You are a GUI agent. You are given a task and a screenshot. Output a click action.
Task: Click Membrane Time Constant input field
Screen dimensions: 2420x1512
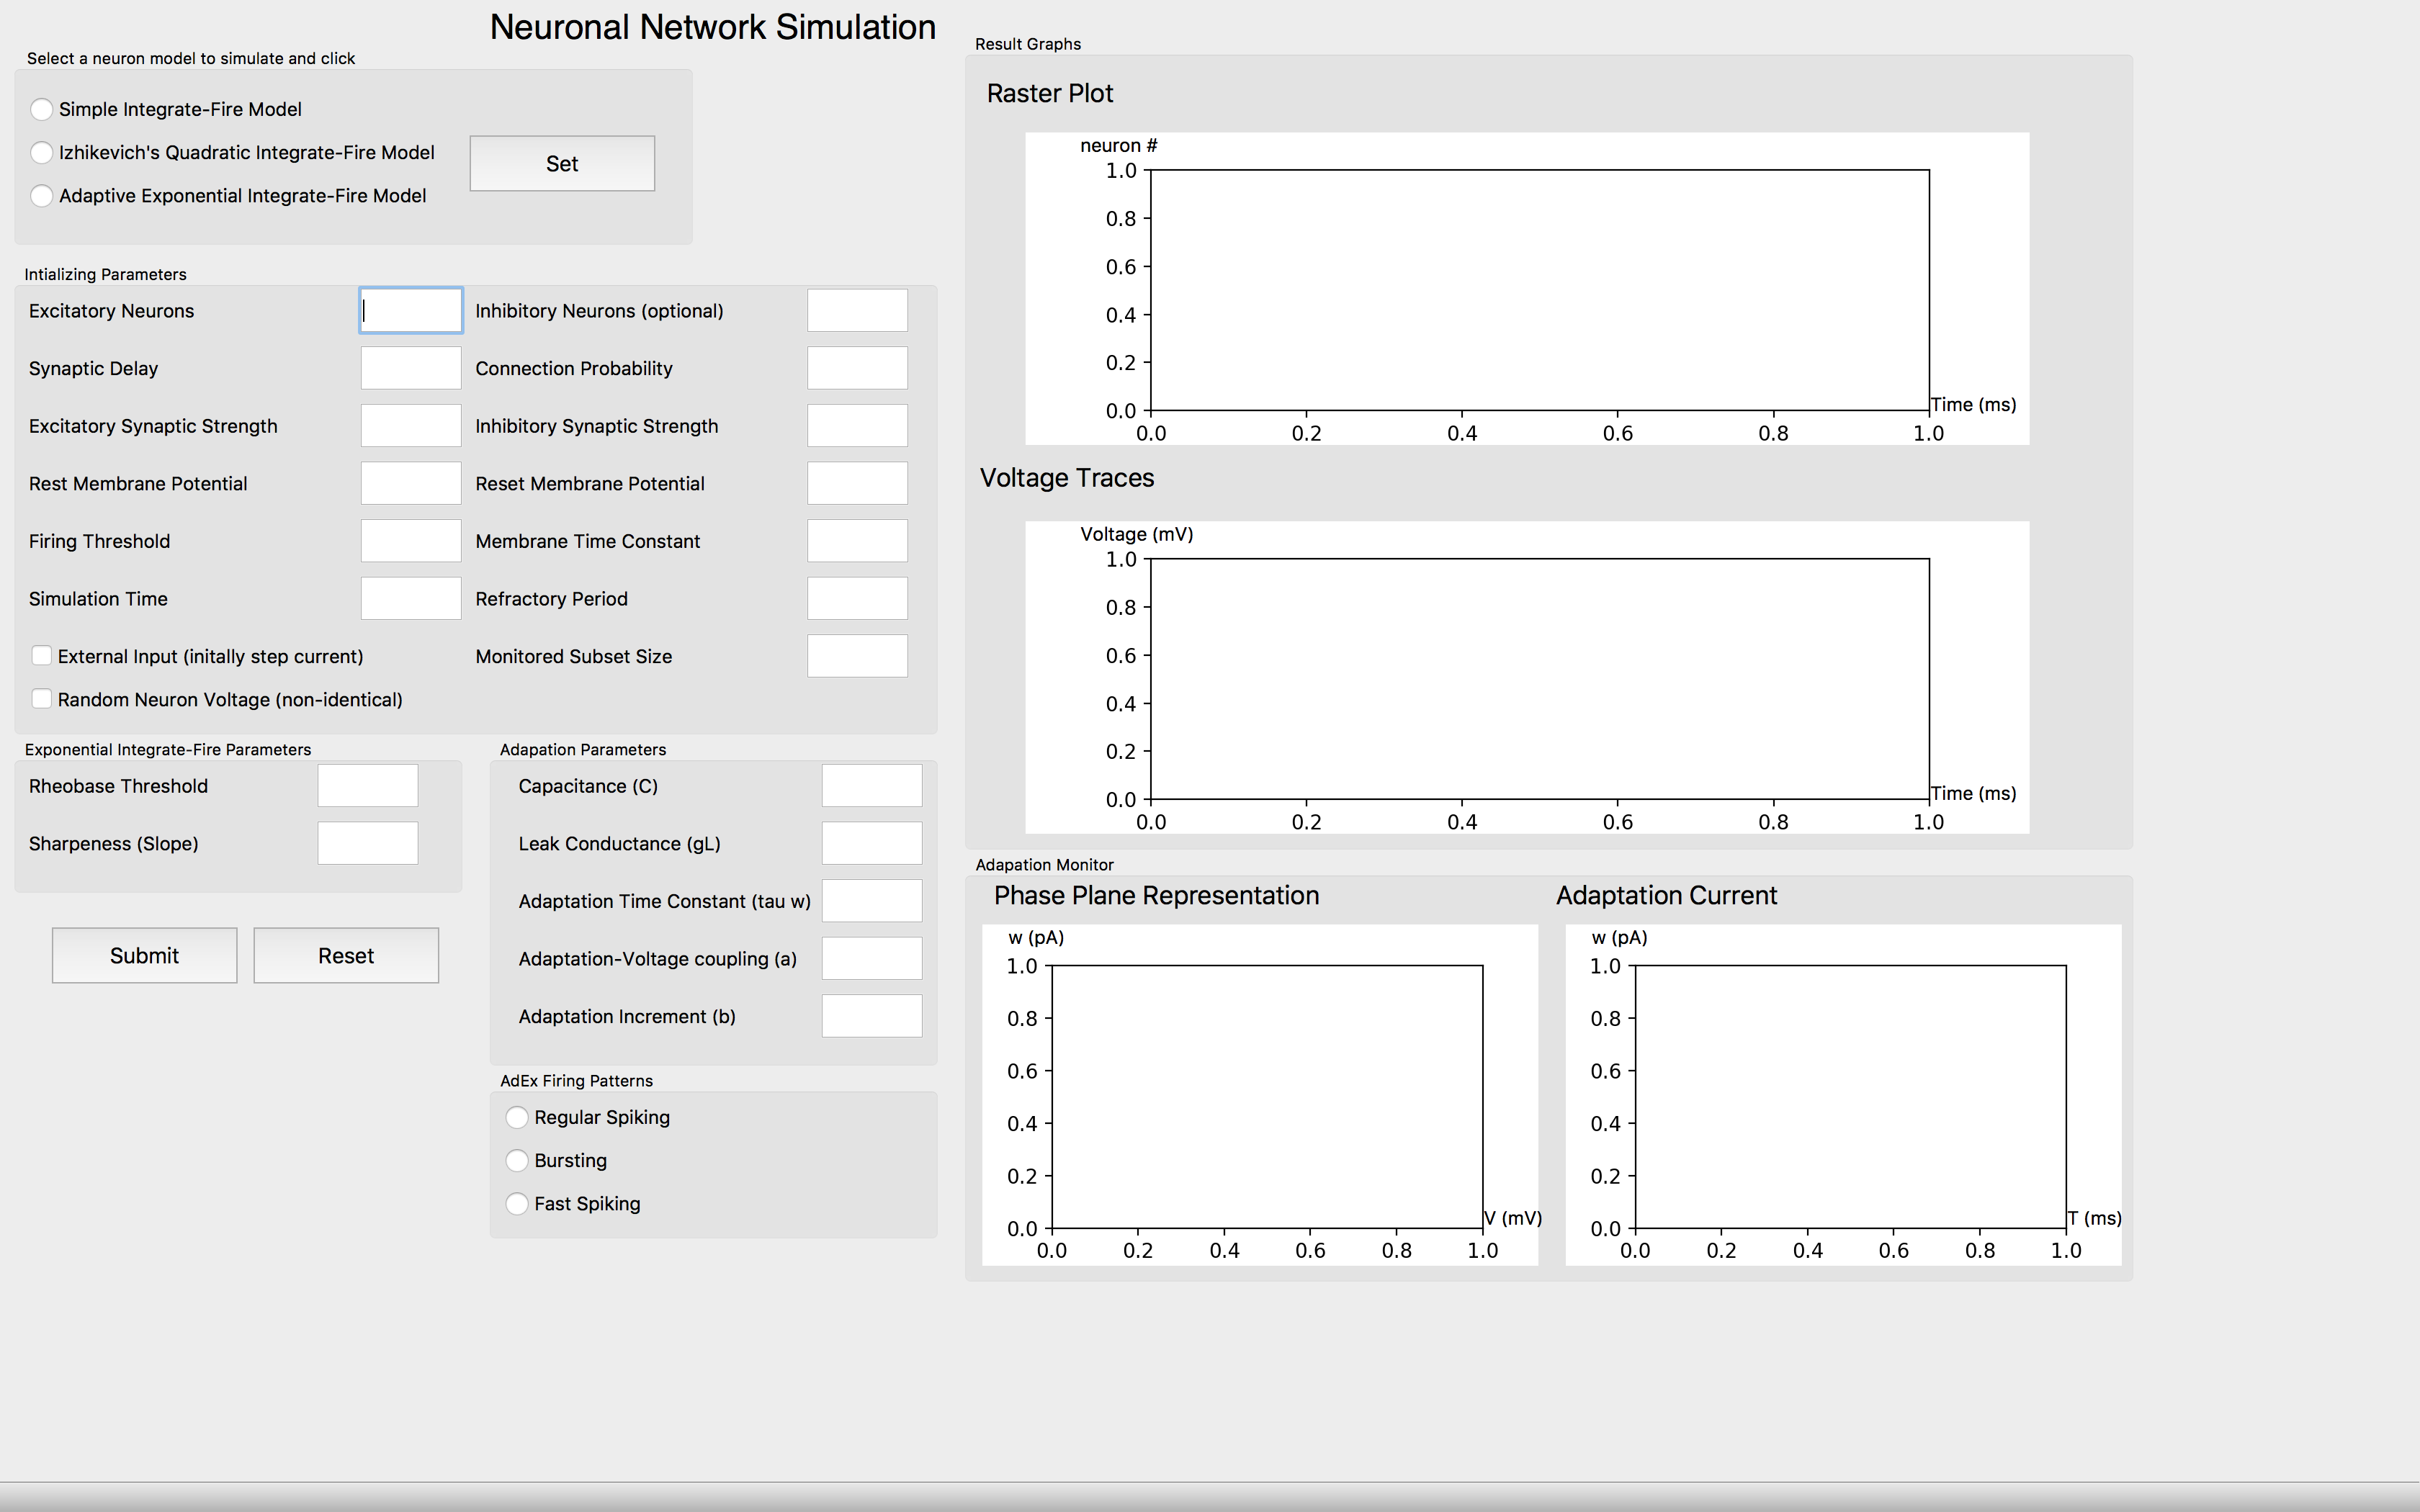coord(858,540)
